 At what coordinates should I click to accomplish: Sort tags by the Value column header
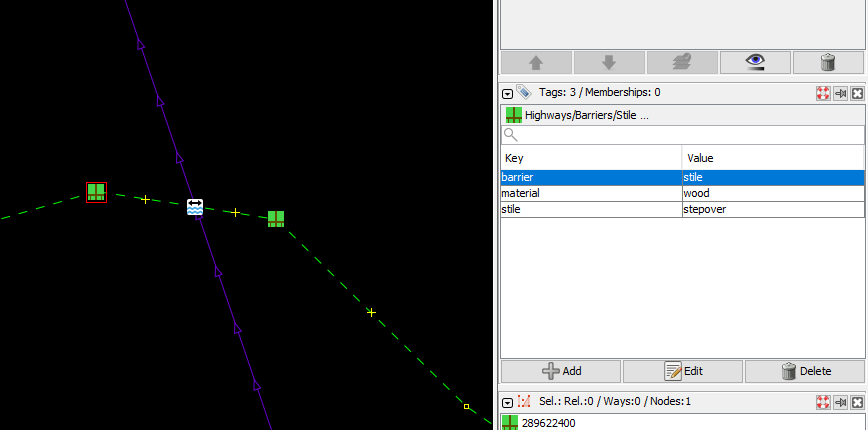click(773, 158)
